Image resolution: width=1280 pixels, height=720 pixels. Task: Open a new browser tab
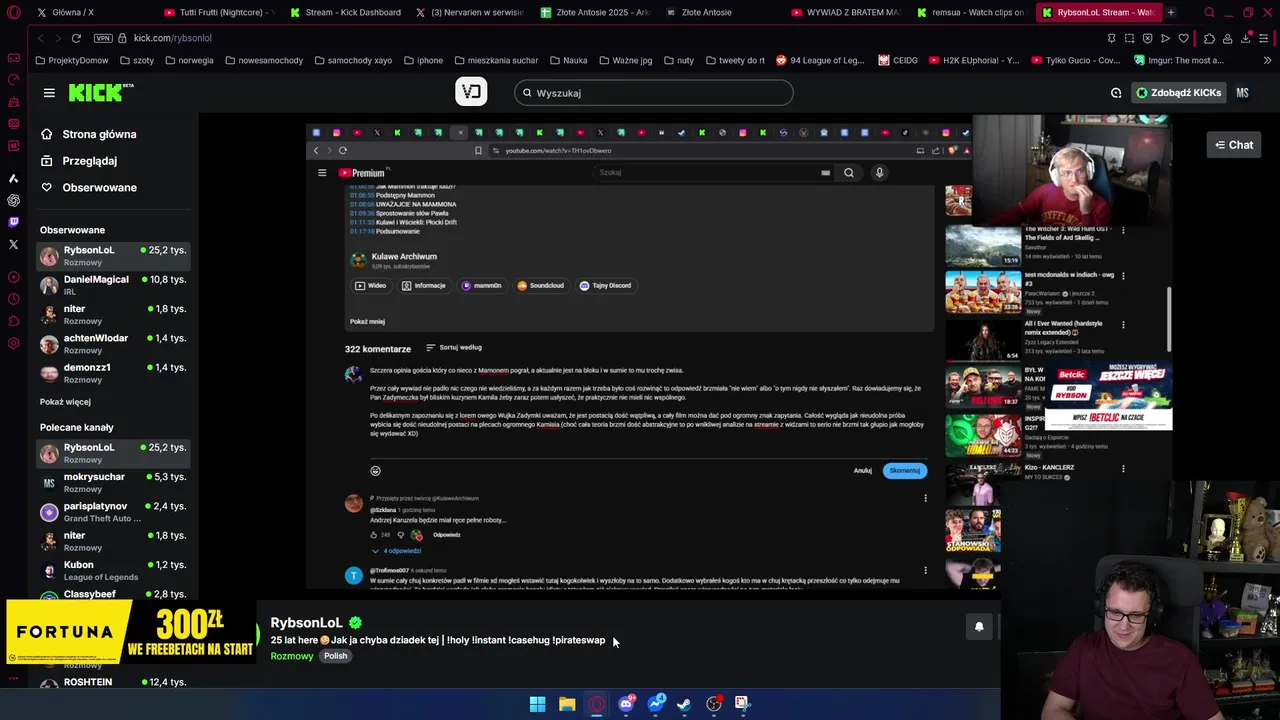pos(1171,12)
